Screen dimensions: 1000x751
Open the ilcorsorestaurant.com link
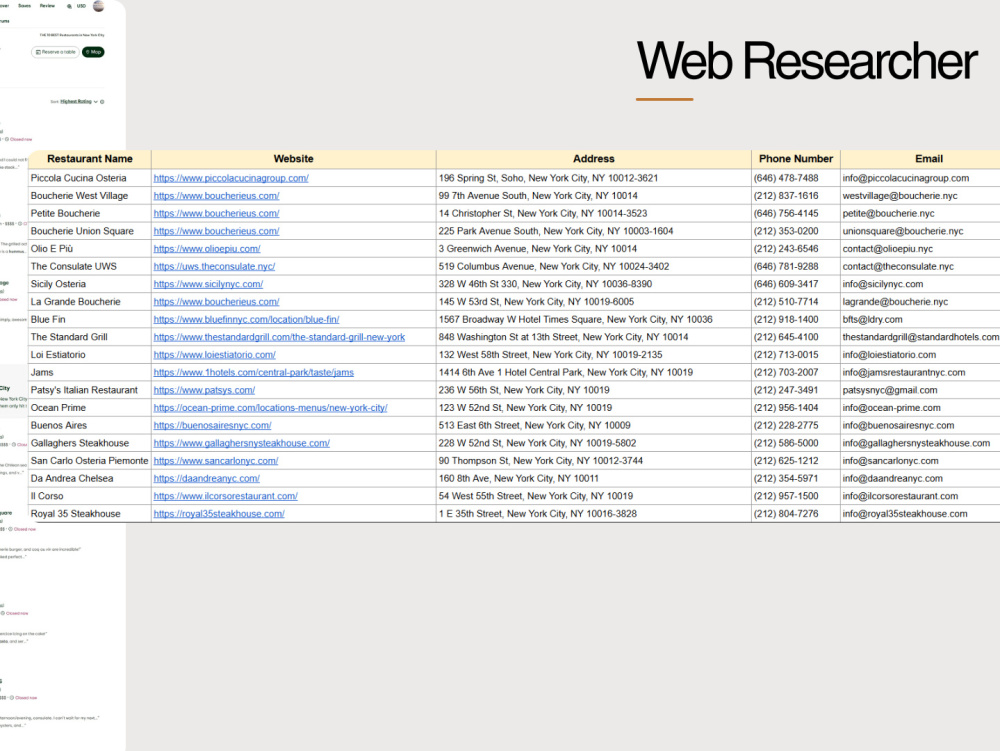click(x=225, y=496)
